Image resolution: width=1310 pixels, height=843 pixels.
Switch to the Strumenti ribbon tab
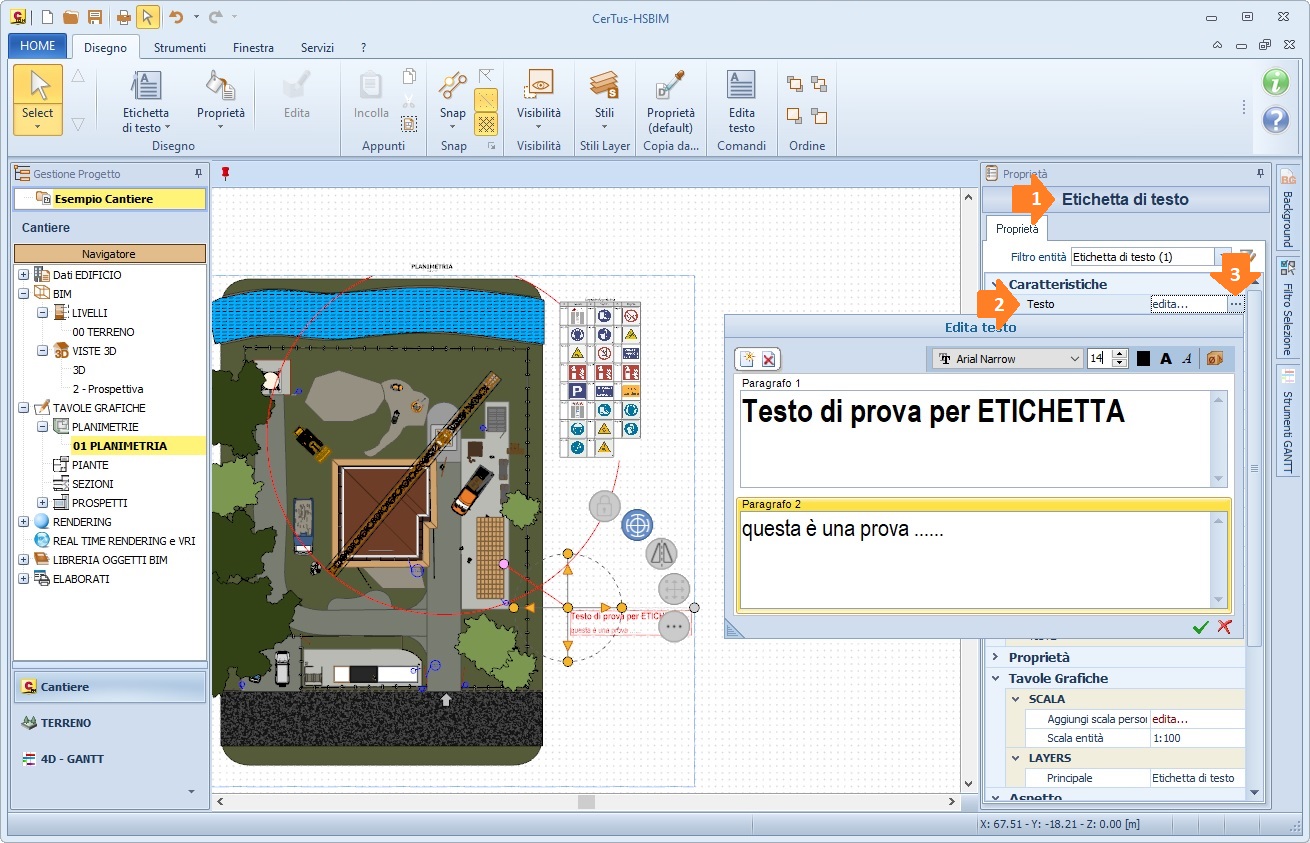tap(180, 47)
